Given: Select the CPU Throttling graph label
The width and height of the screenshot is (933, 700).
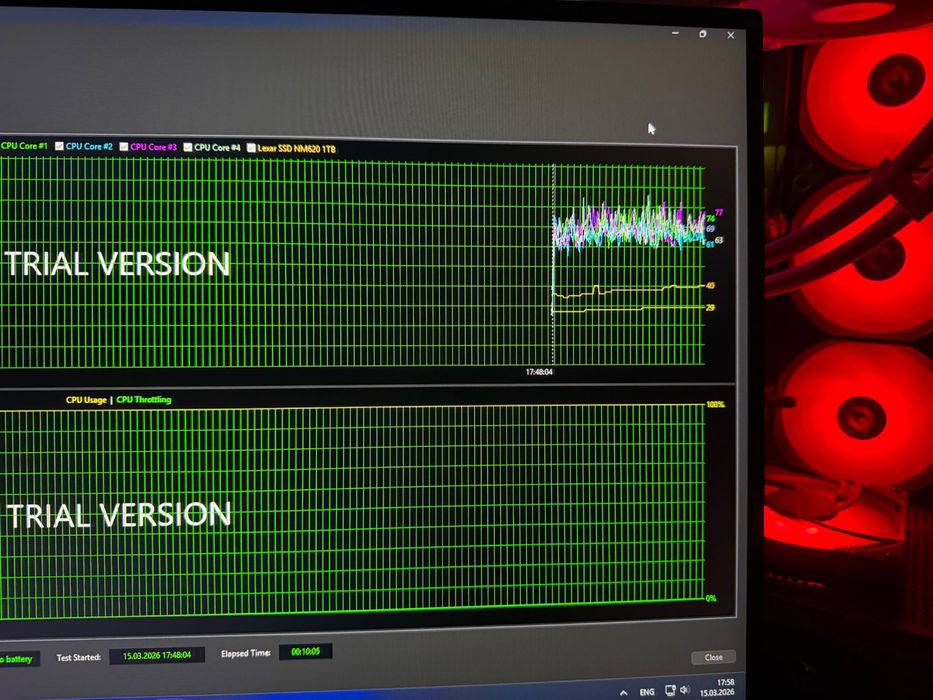Looking at the screenshot, I should [144, 399].
